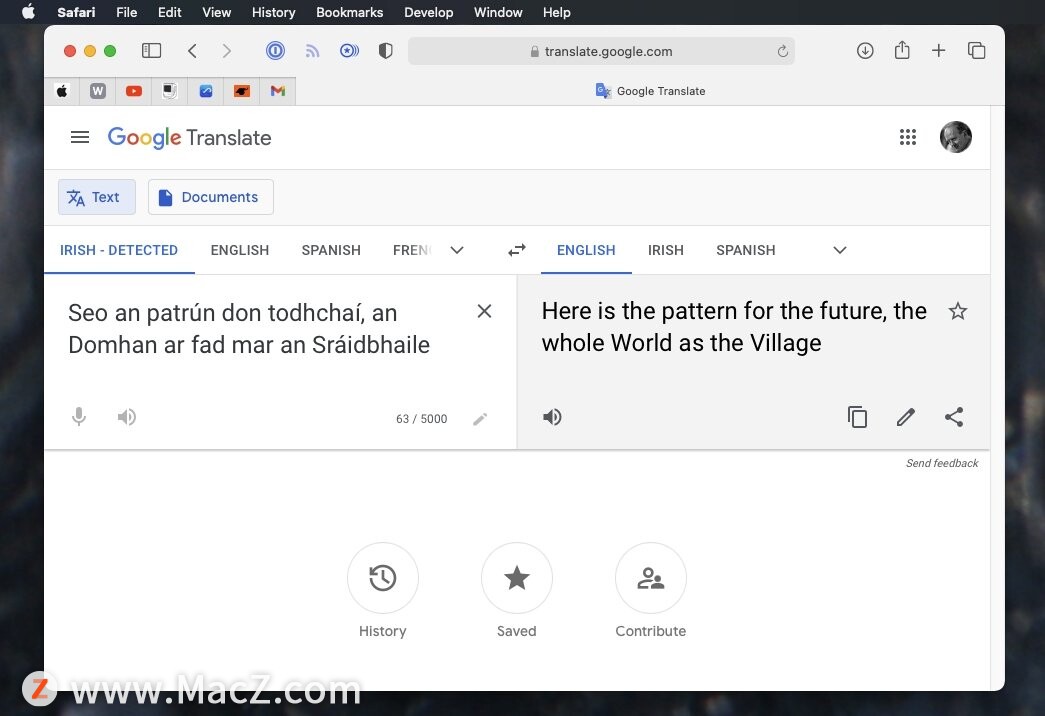Open the Safari share menu

(902, 50)
